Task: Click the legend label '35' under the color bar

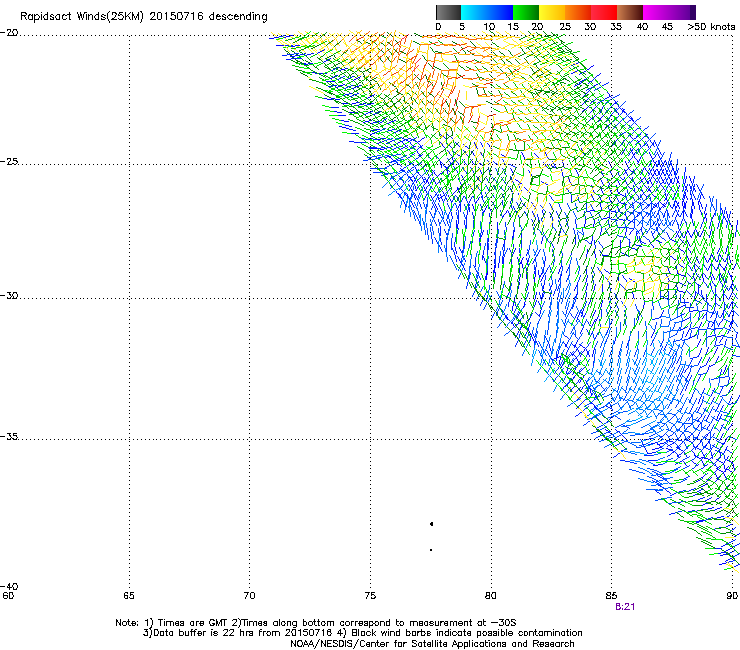Action: [x=616, y=27]
